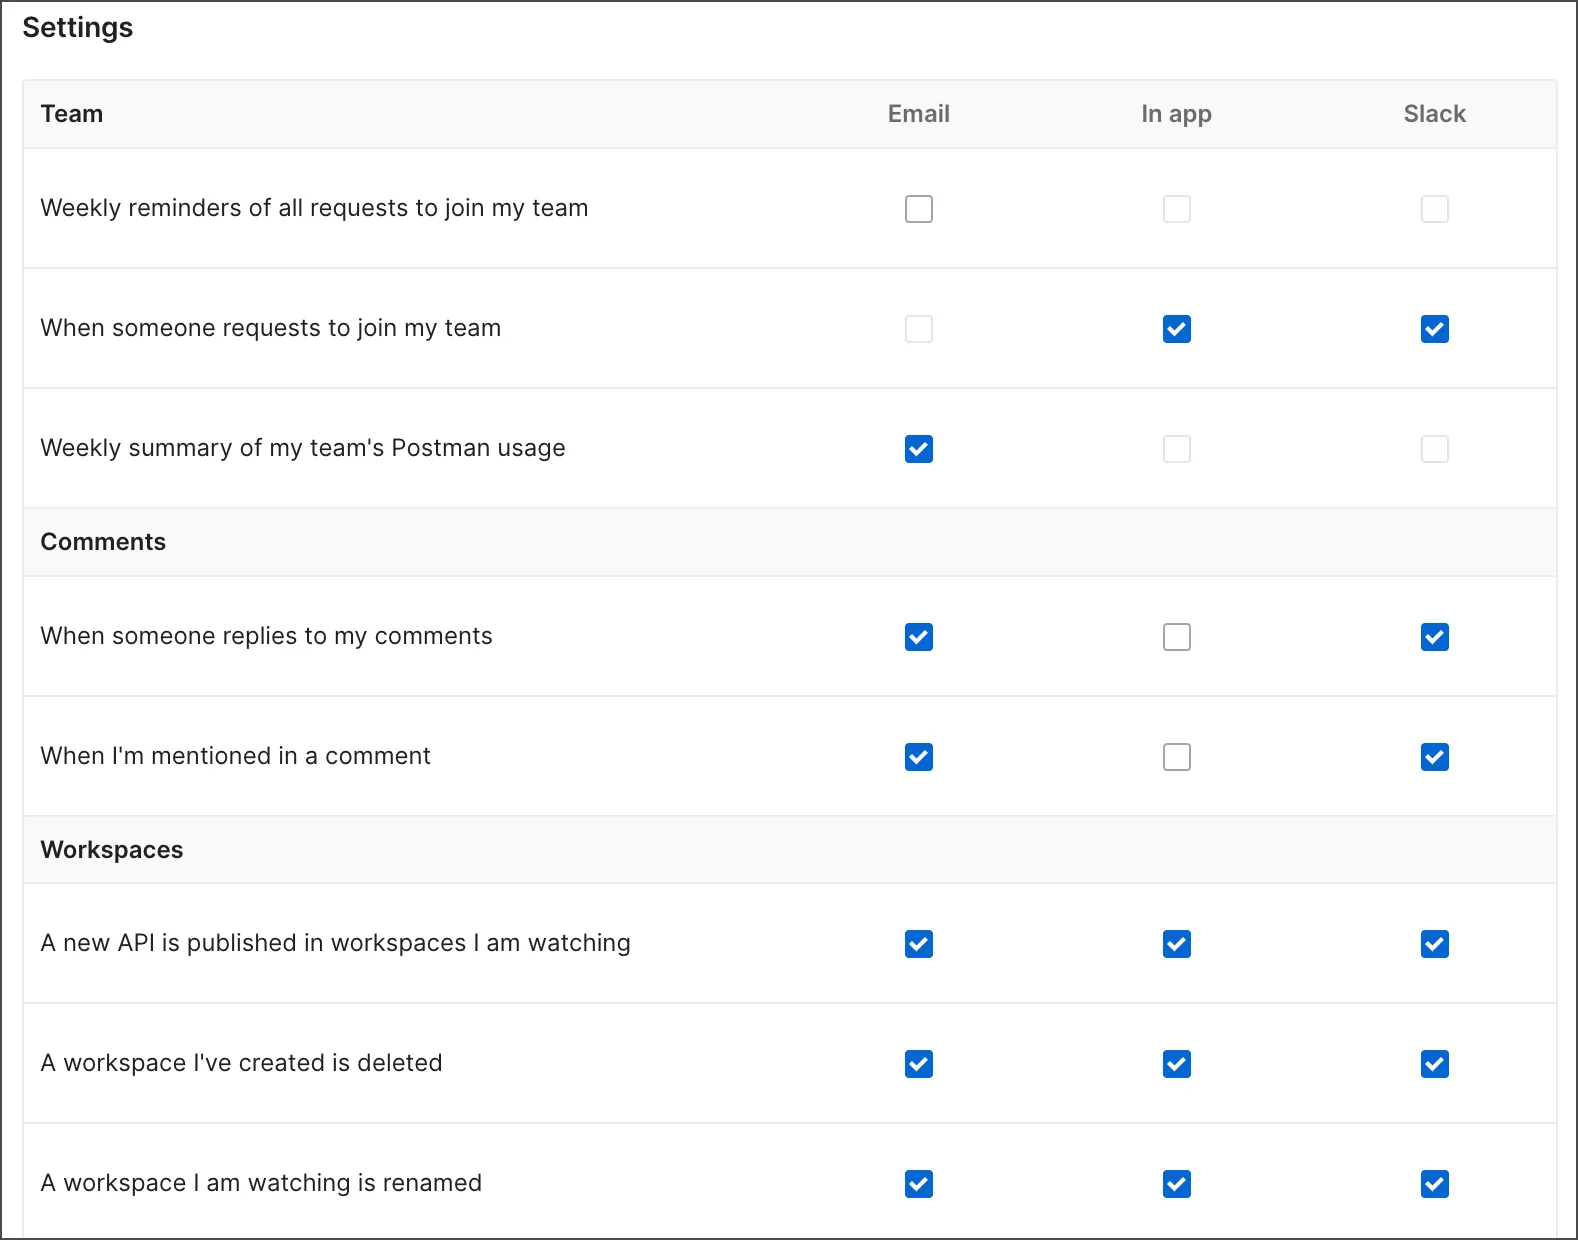Click the Comments section heading
This screenshot has width=1578, height=1240.
click(103, 542)
